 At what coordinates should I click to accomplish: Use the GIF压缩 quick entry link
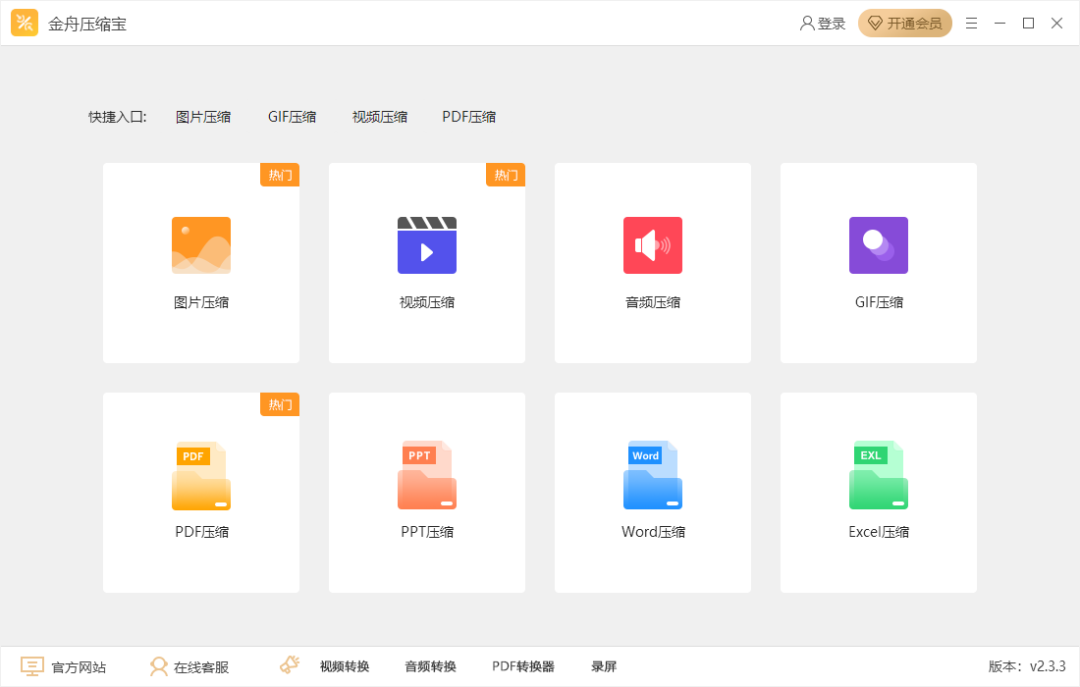[x=292, y=117]
